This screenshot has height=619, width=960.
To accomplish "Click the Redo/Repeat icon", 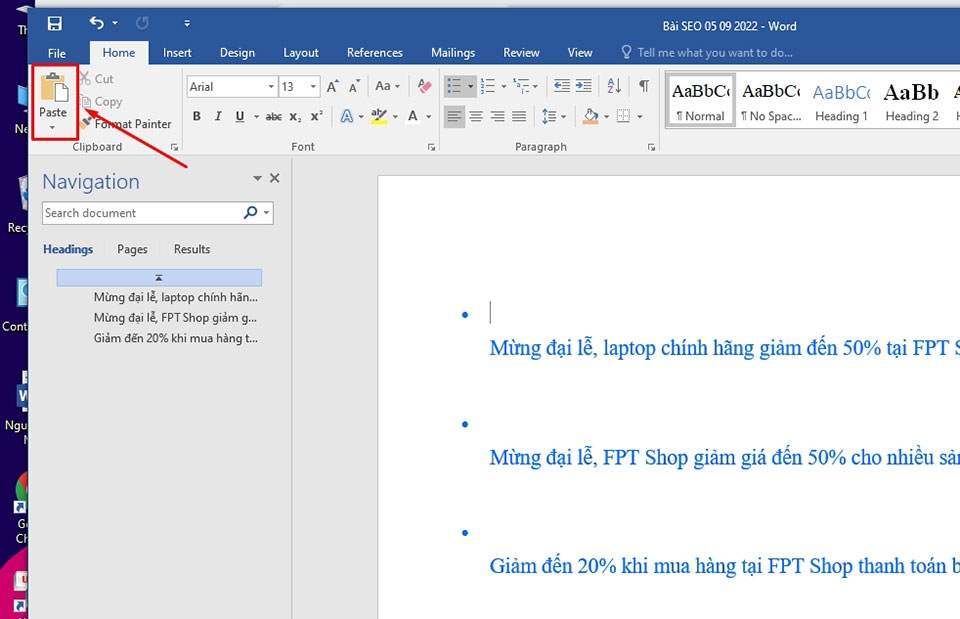I will click(x=142, y=23).
